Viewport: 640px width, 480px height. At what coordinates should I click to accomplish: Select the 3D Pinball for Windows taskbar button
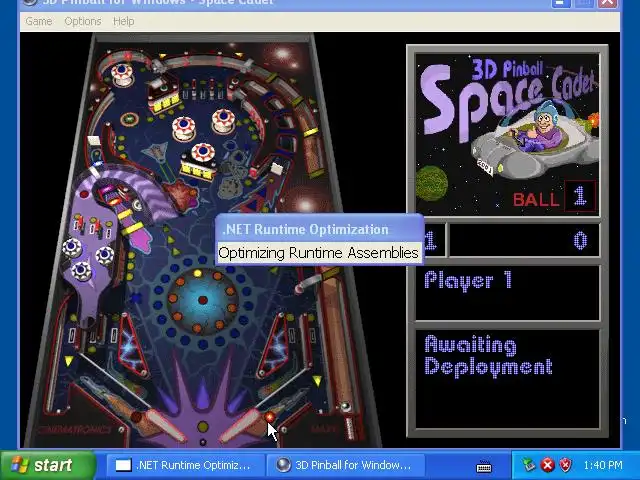346,465
